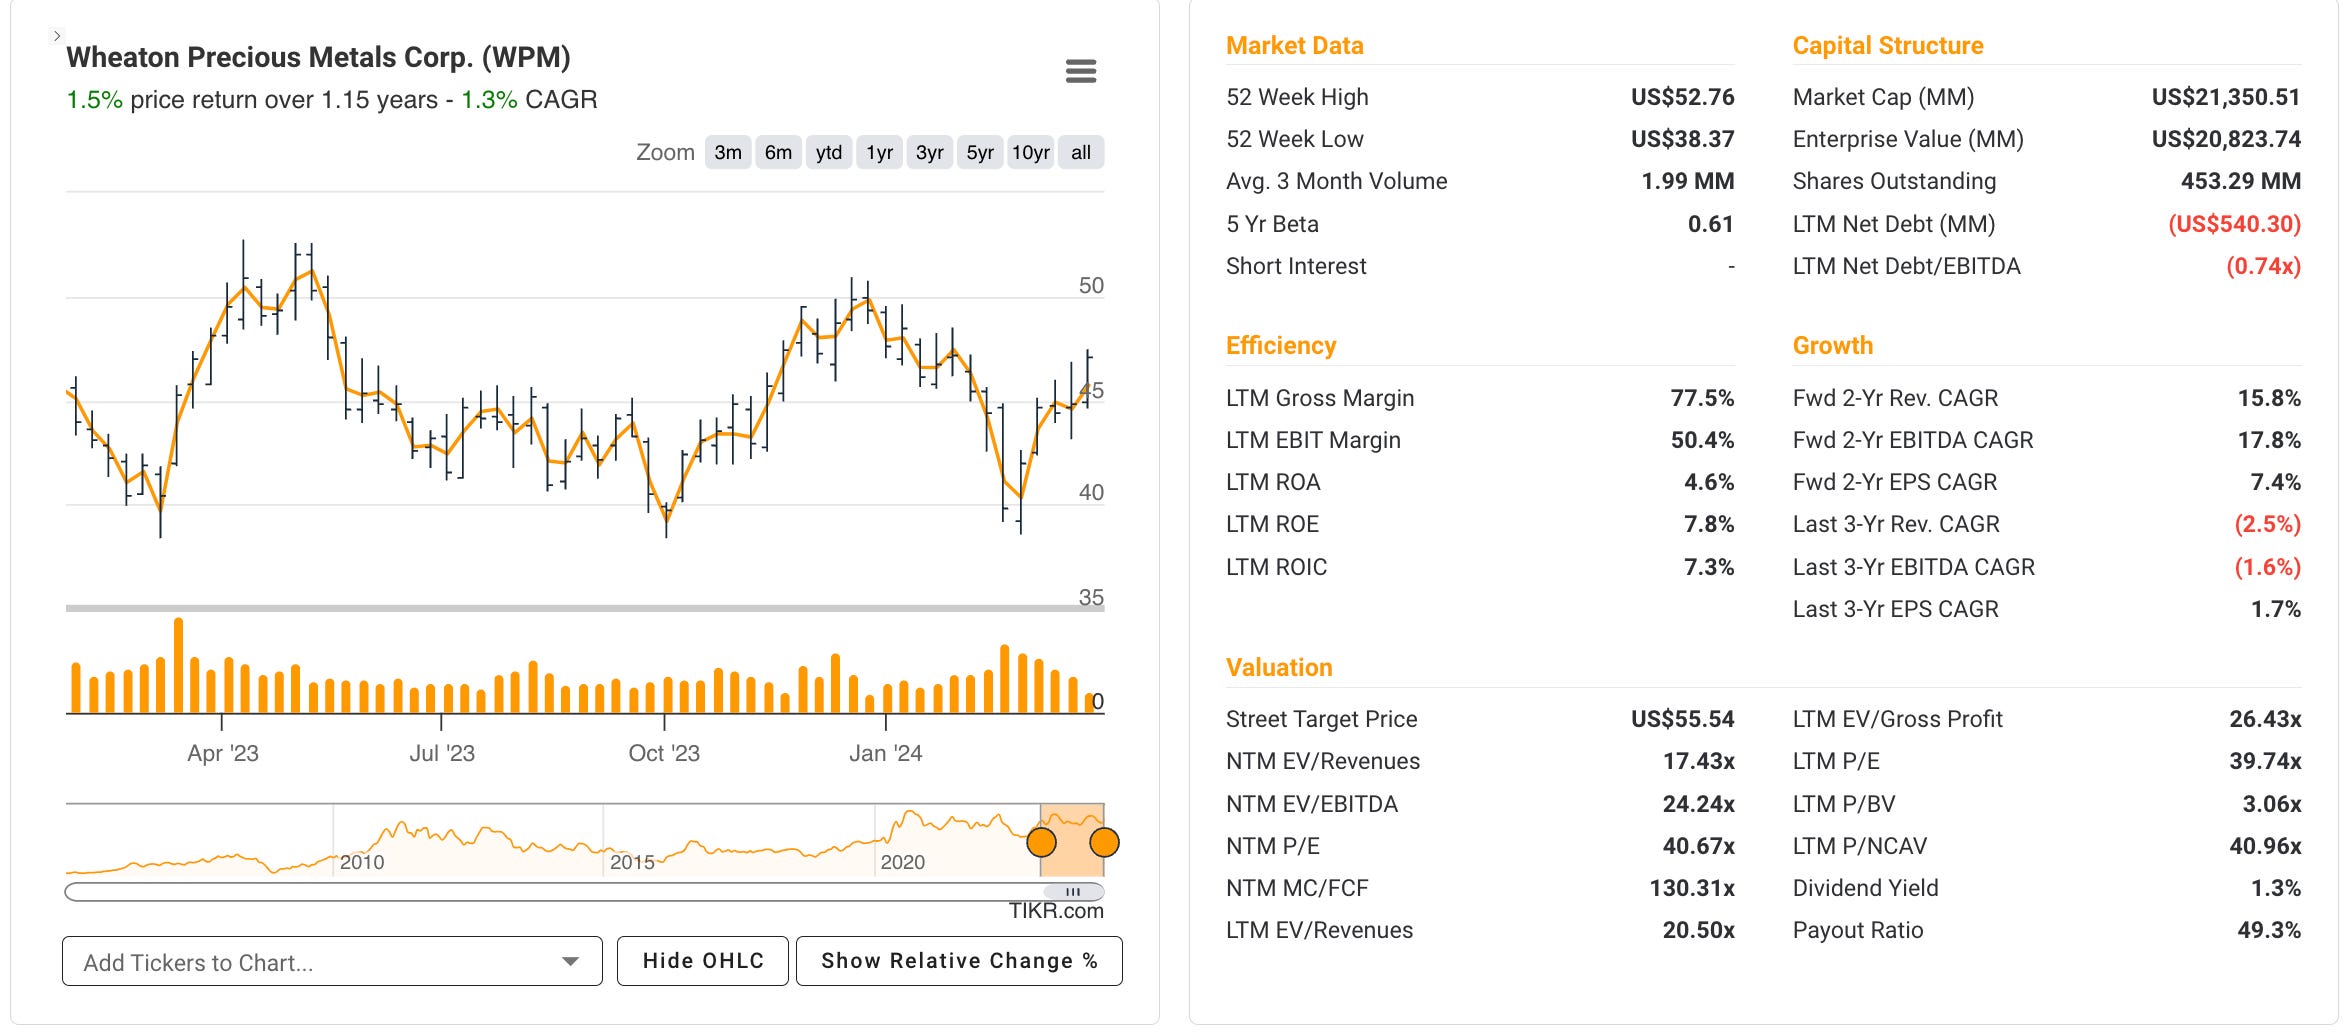
Task: Click the Efficiency section heading
Action: 1281,346
